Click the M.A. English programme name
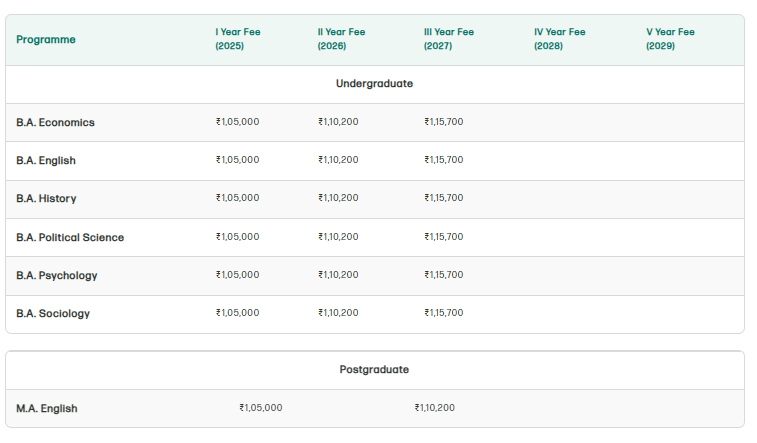The image size is (757, 443). click(x=47, y=409)
